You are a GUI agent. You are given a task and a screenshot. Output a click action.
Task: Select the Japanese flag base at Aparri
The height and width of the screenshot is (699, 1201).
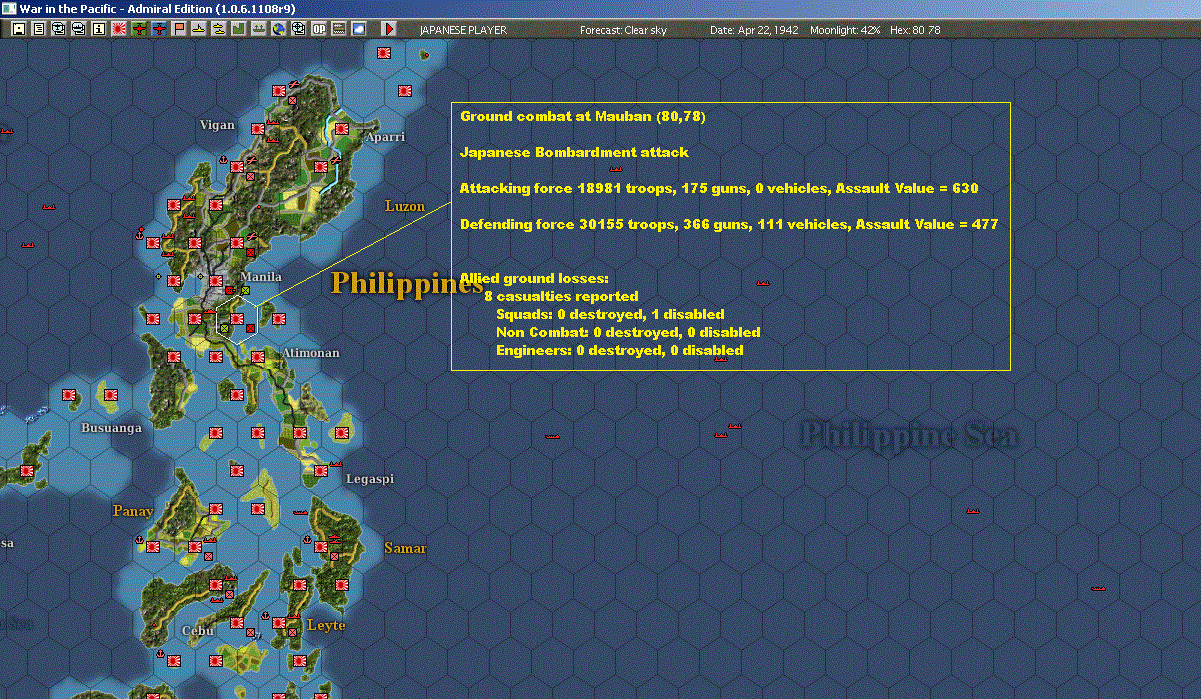(341, 128)
